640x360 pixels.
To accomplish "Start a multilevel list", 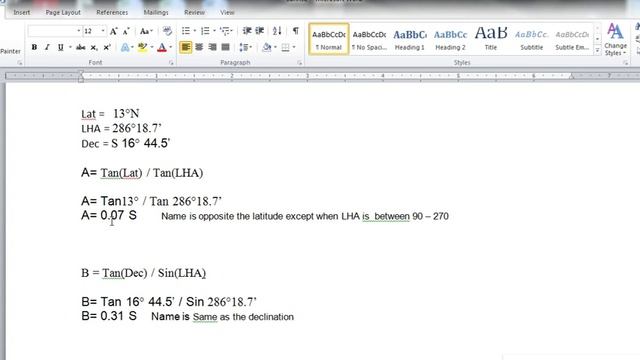I will tap(224, 31).
